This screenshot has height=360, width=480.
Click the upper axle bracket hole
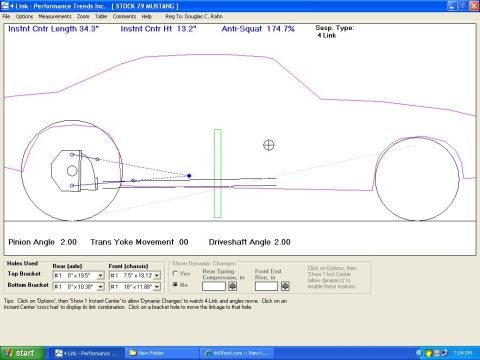click(x=72, y=155)
